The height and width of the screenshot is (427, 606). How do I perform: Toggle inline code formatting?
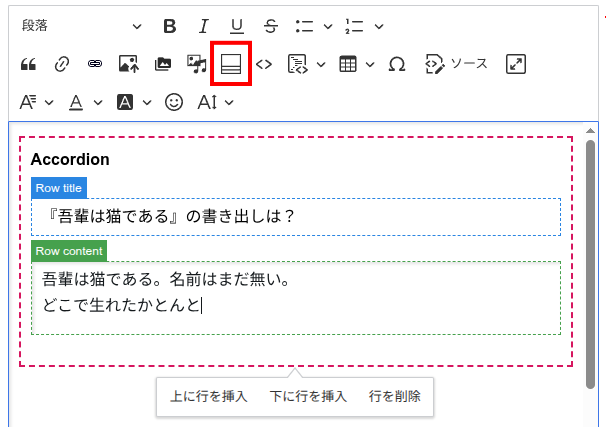pyautogui.click(x=264, y=64)
